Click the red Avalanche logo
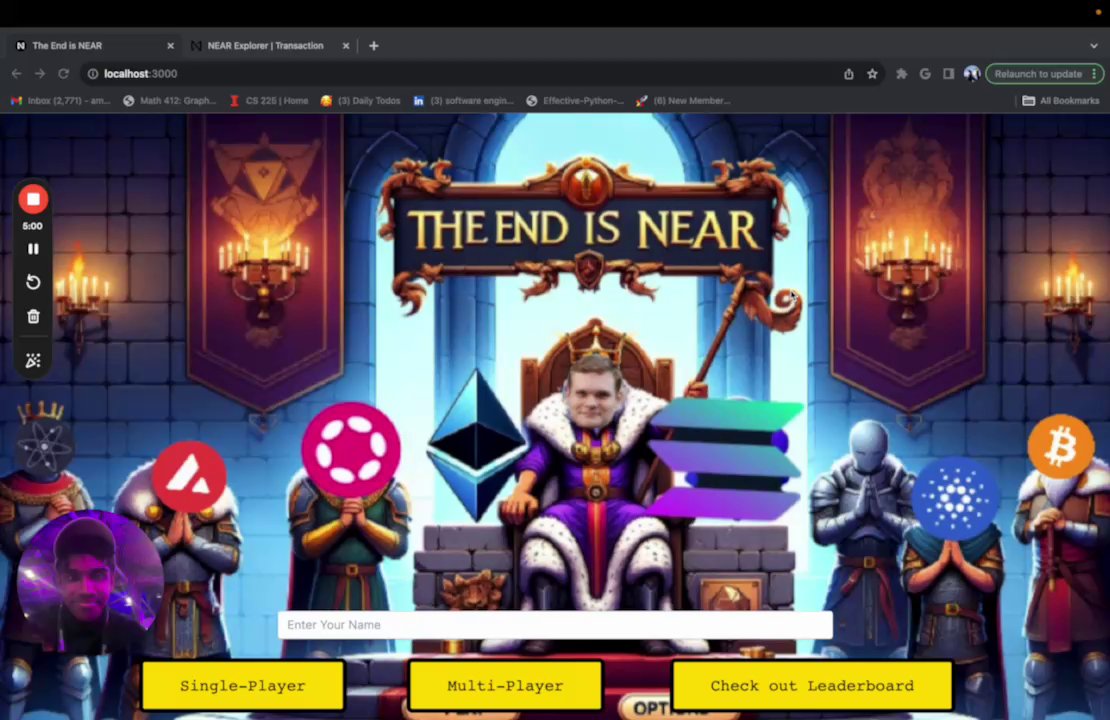Viewport: 1110px width, 720px height. tap(189, 476)
